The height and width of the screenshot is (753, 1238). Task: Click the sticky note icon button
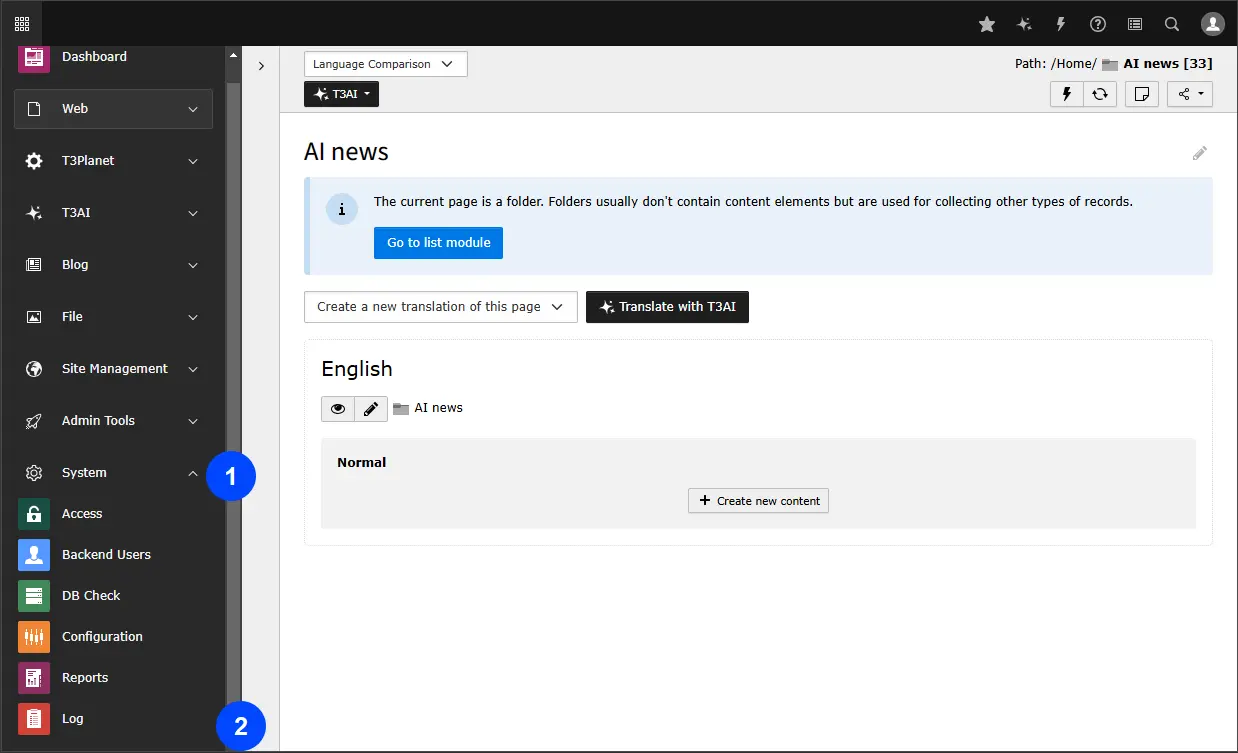click(1142, 94)
